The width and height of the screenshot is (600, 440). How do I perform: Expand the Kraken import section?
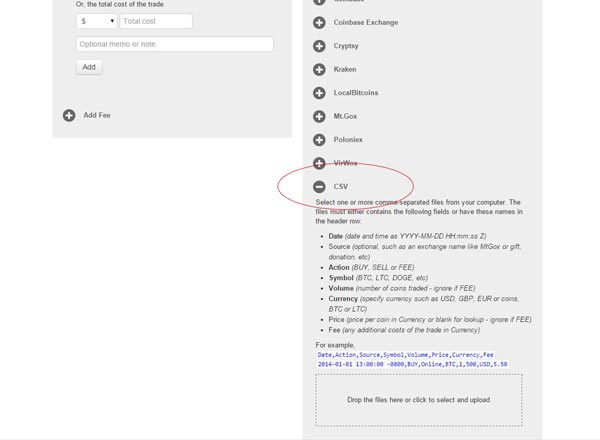[319, 70]
